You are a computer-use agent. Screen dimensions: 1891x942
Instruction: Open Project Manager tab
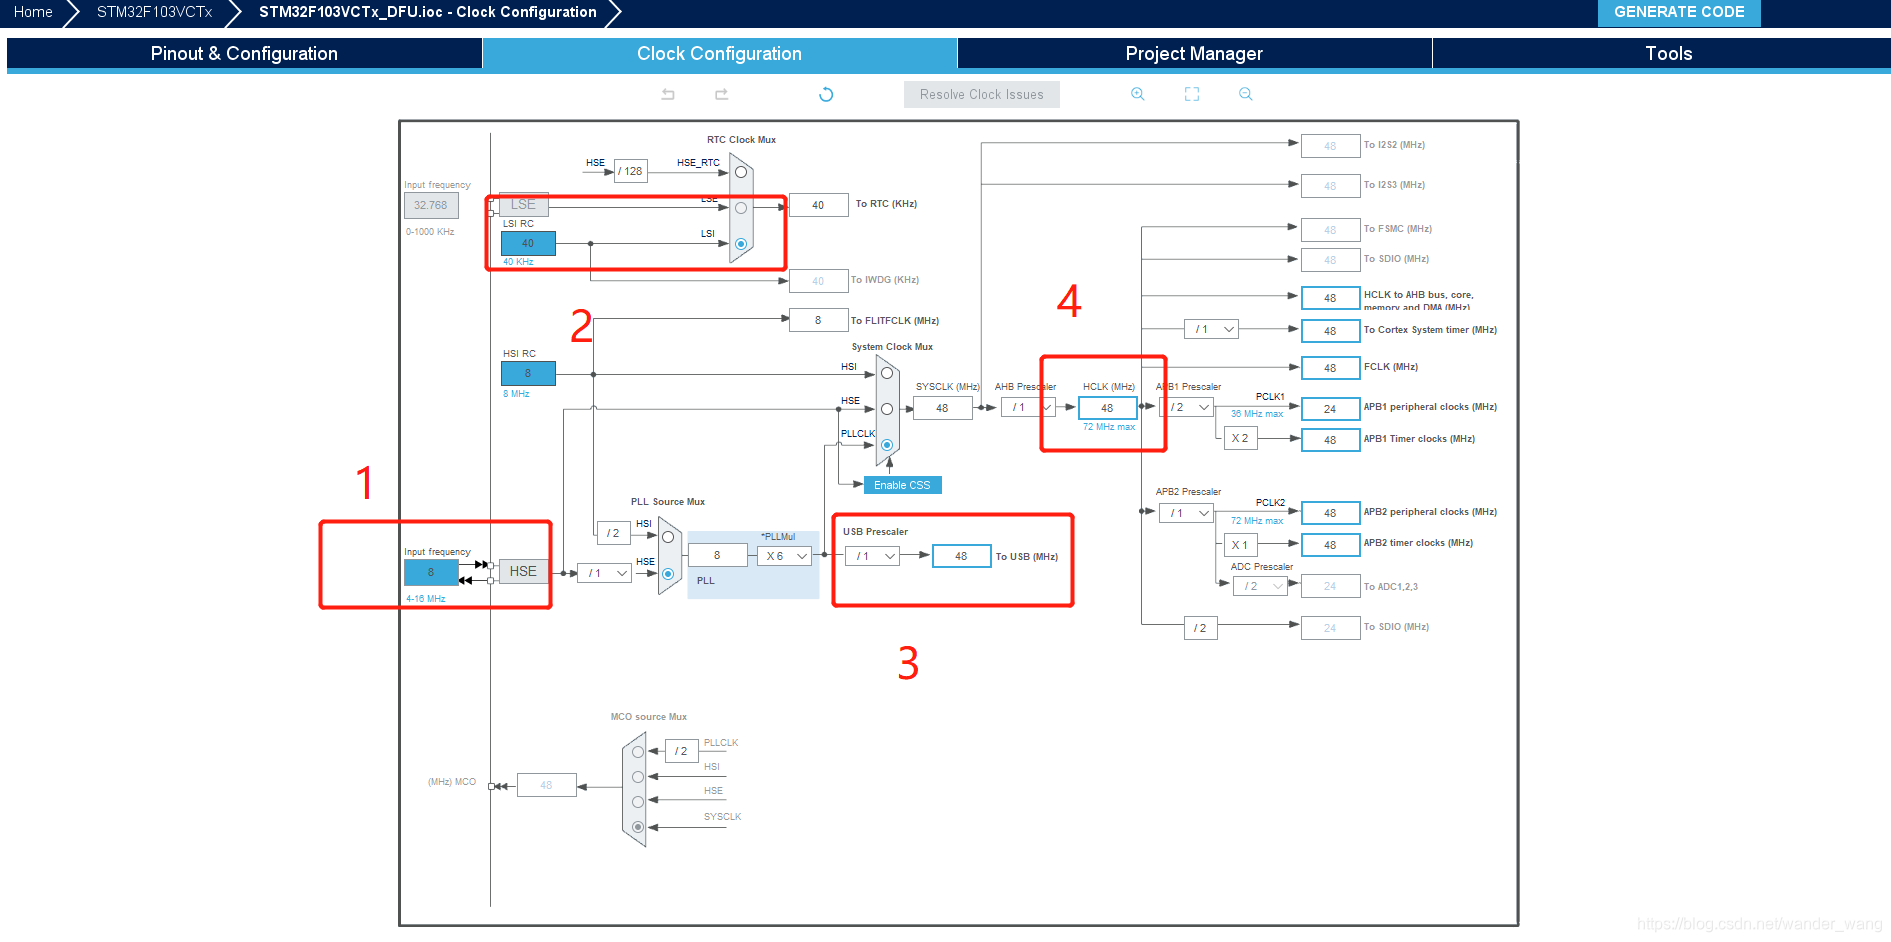[x=1194, y=53]
